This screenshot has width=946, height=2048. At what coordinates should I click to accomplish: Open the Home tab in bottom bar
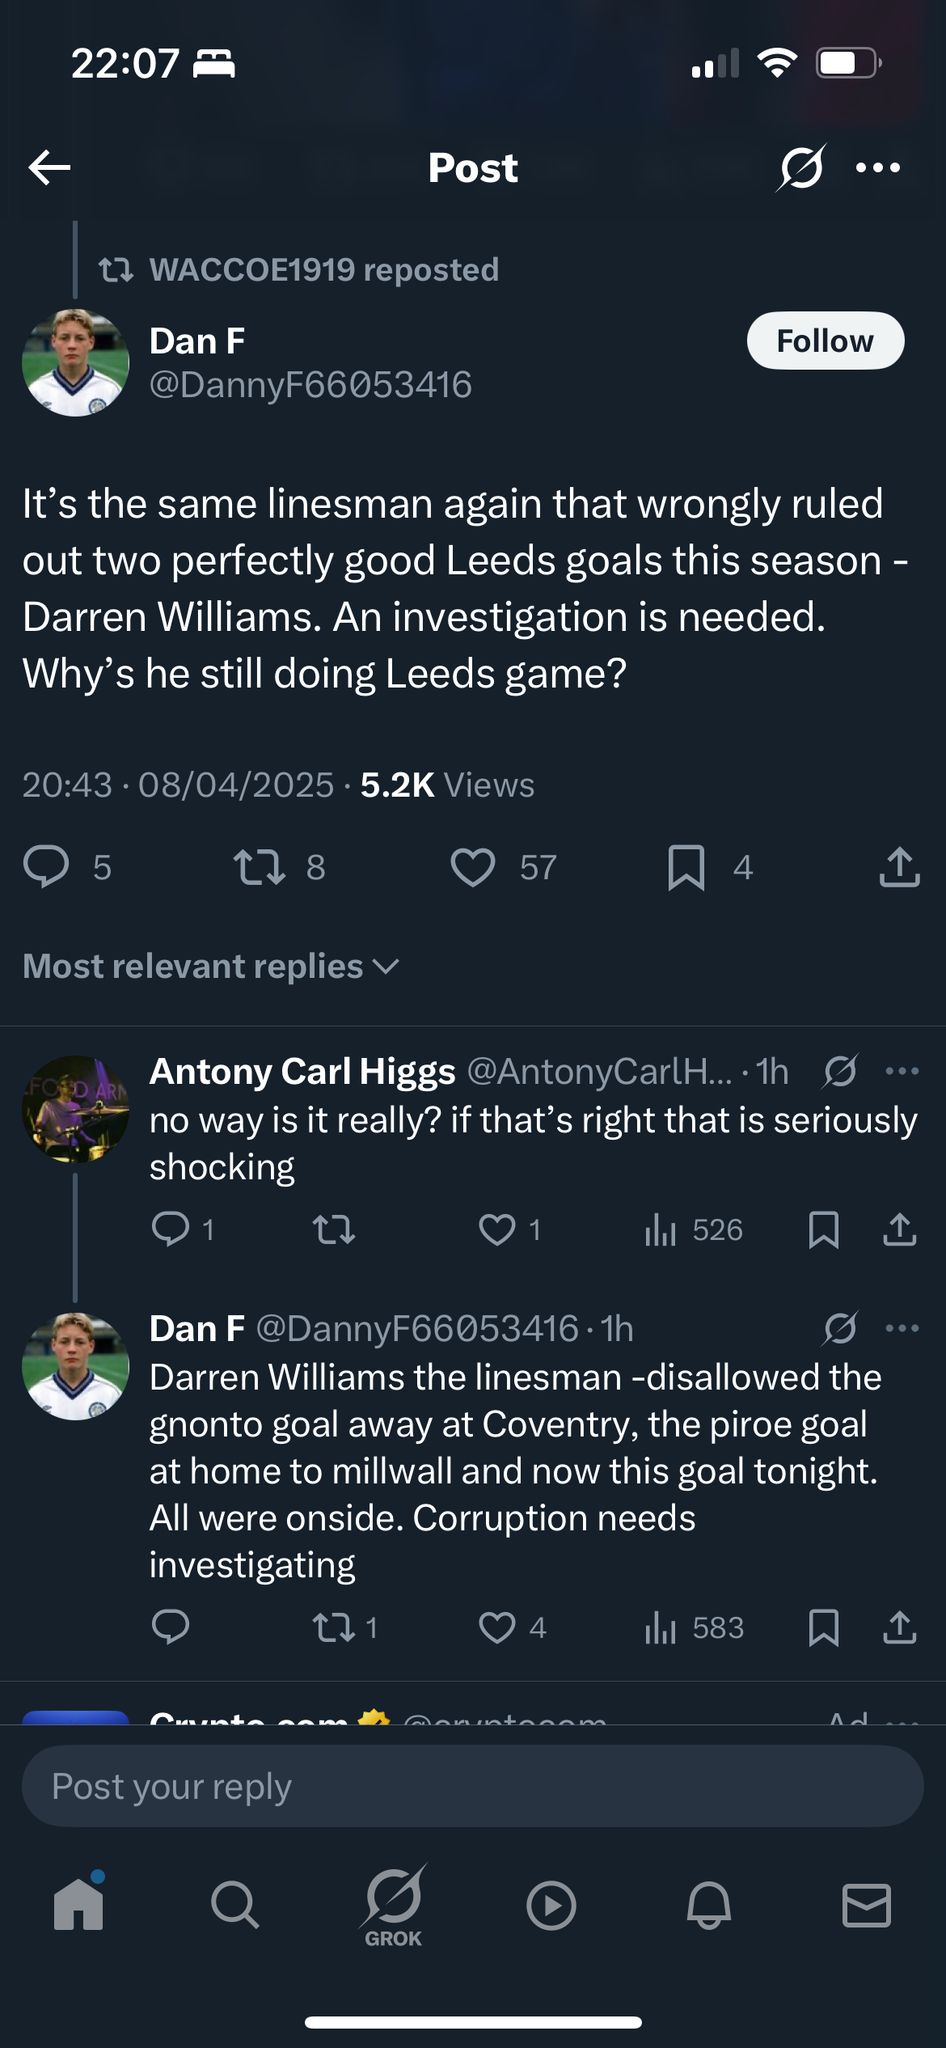click(x=78, y=1904)
